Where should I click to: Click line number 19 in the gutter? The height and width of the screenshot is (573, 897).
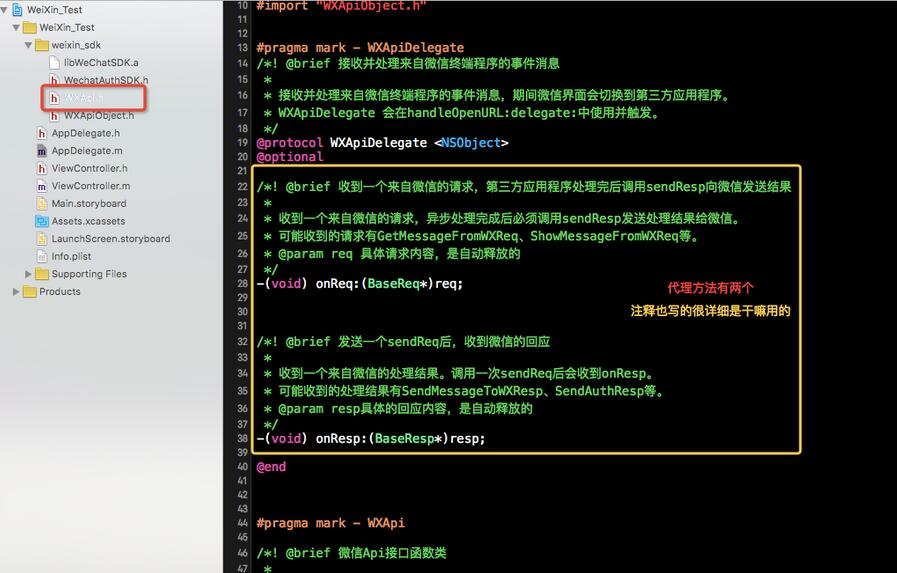(242, 143)
